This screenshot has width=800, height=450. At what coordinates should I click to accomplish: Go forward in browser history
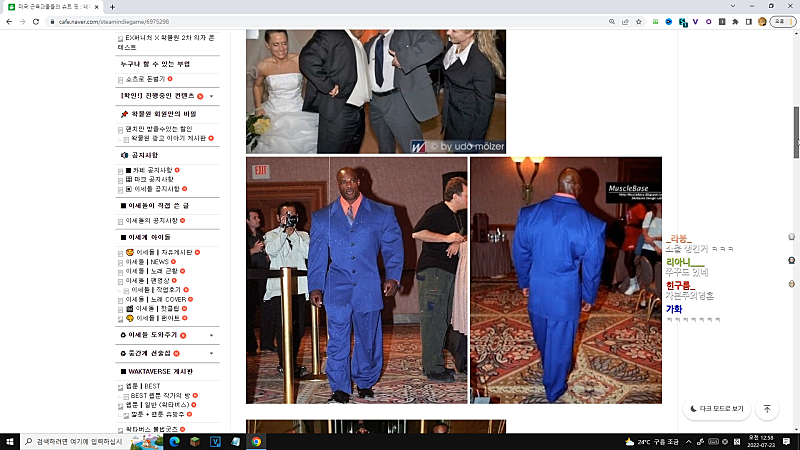point(22,22)
